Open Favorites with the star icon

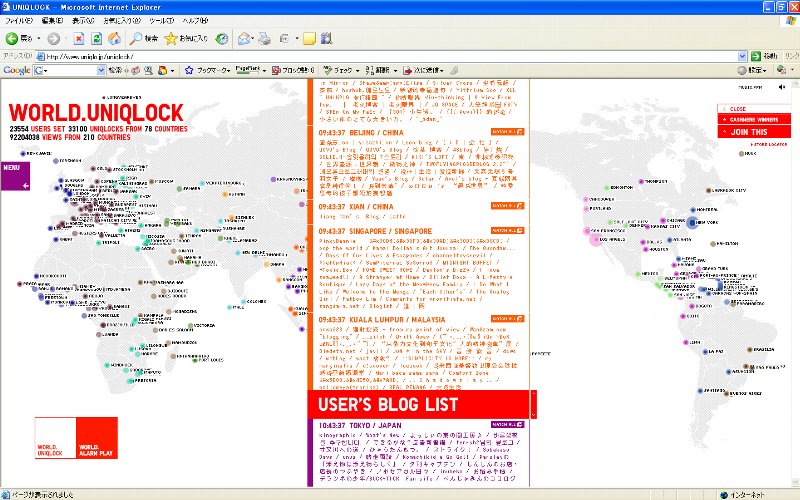[x=170, y=38]
